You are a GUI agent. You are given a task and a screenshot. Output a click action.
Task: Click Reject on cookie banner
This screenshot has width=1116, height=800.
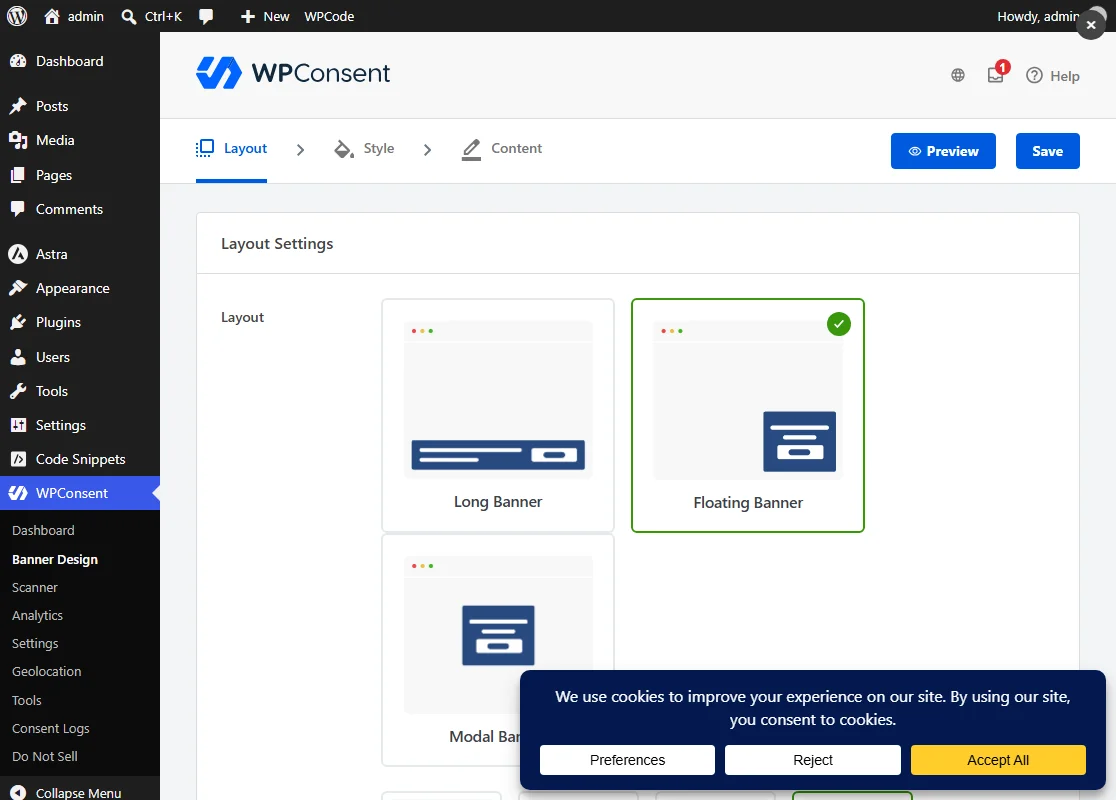point(813,760)
